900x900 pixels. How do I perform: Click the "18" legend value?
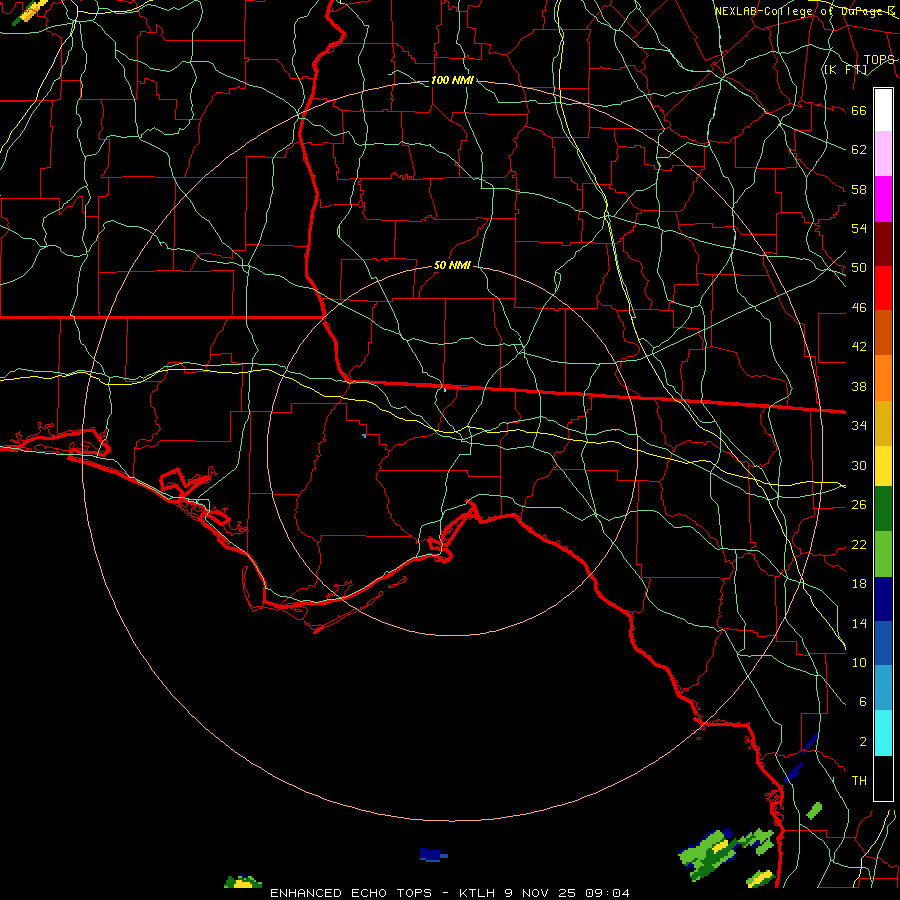pyautogui.click(x=859, y=584)
